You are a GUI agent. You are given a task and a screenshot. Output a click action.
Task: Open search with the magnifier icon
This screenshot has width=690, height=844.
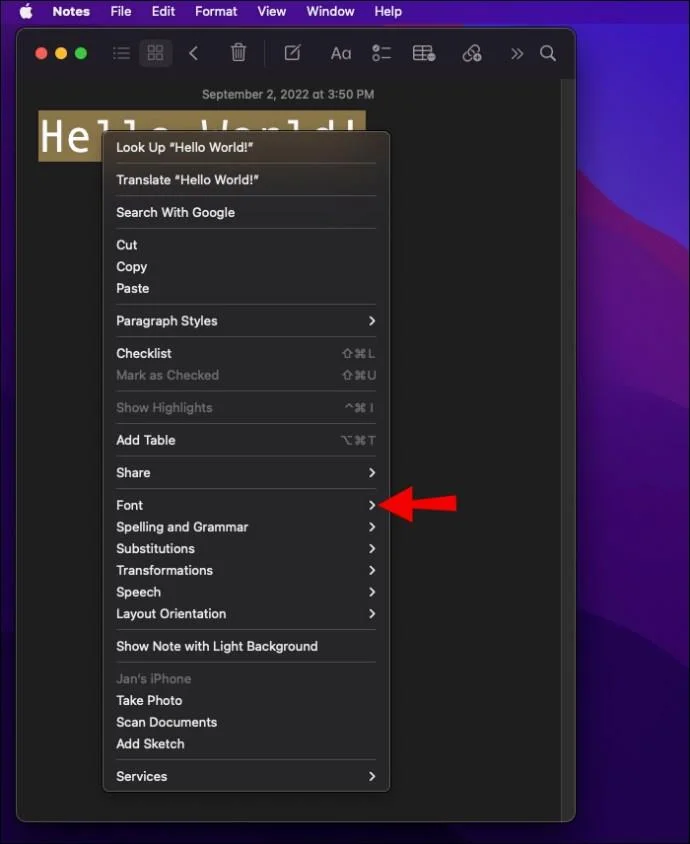pyautogui.click(x=548, y=53)
